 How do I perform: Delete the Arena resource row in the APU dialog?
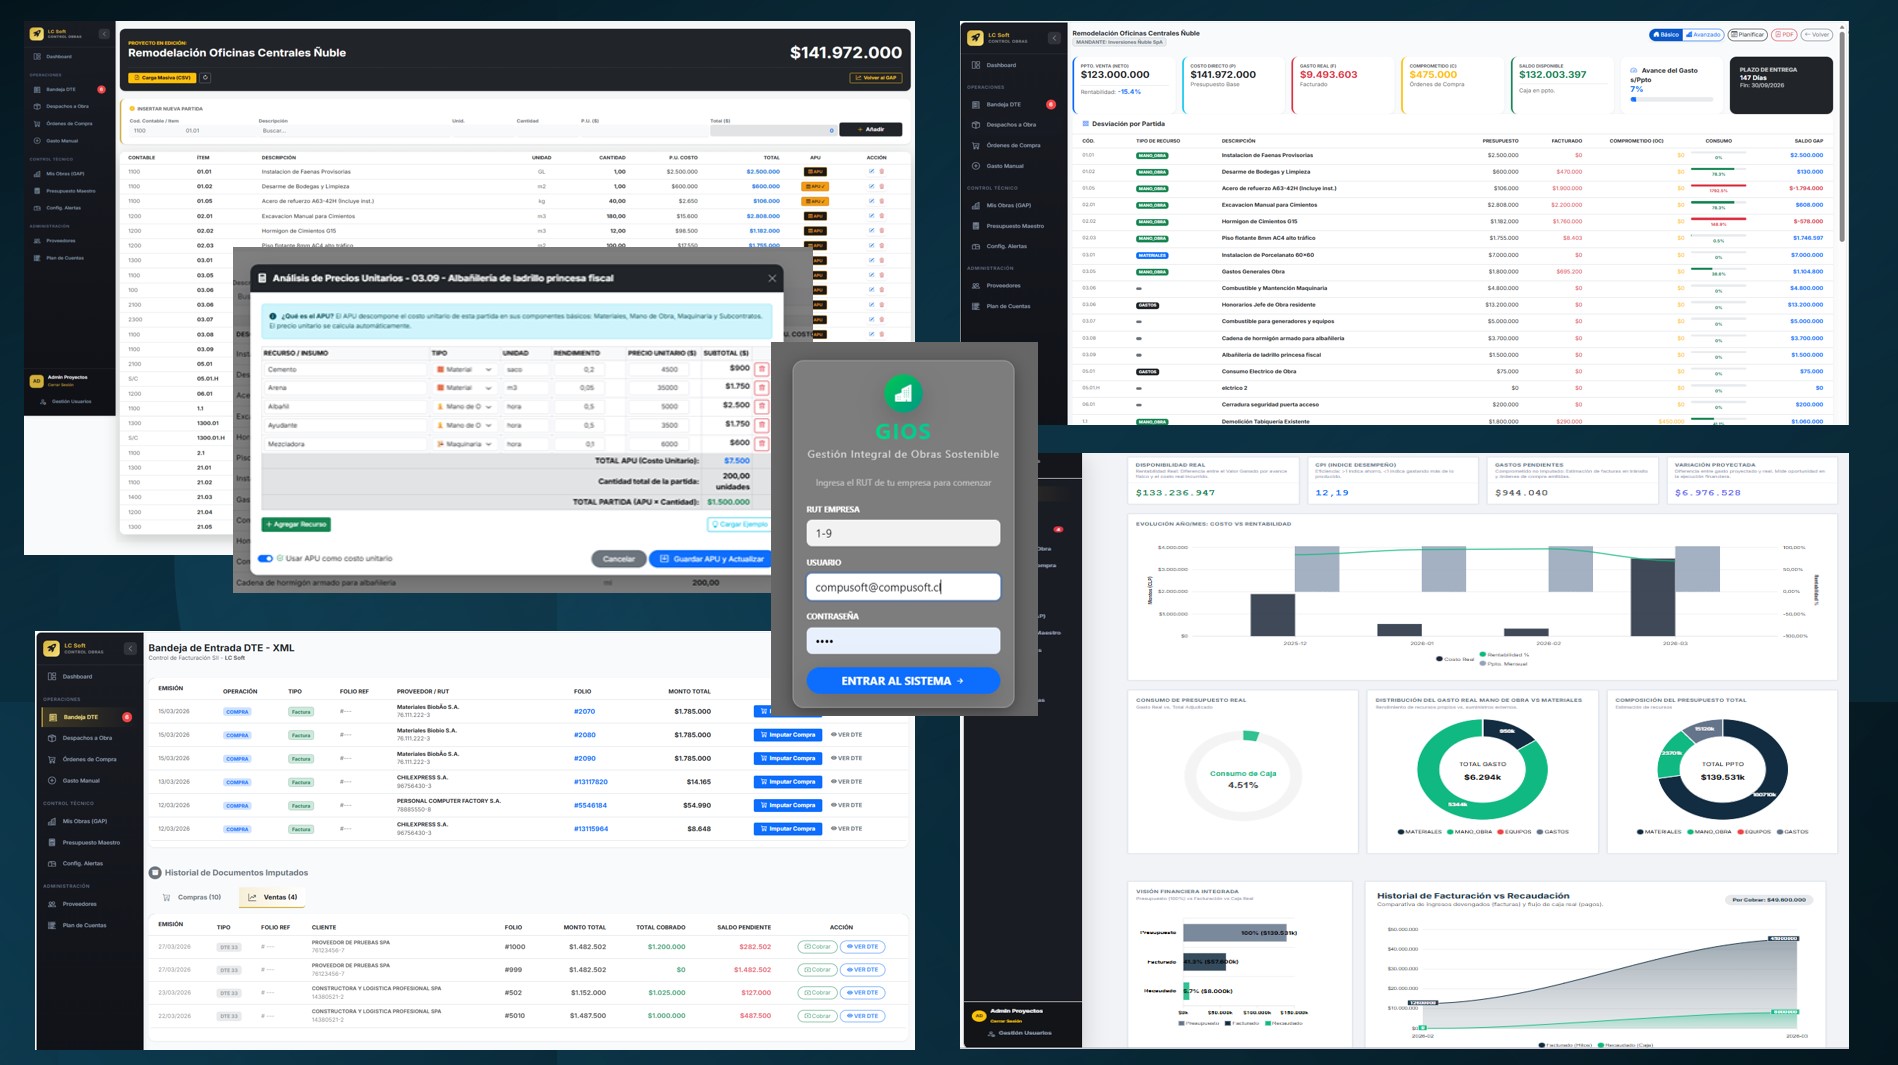(761, 387)
